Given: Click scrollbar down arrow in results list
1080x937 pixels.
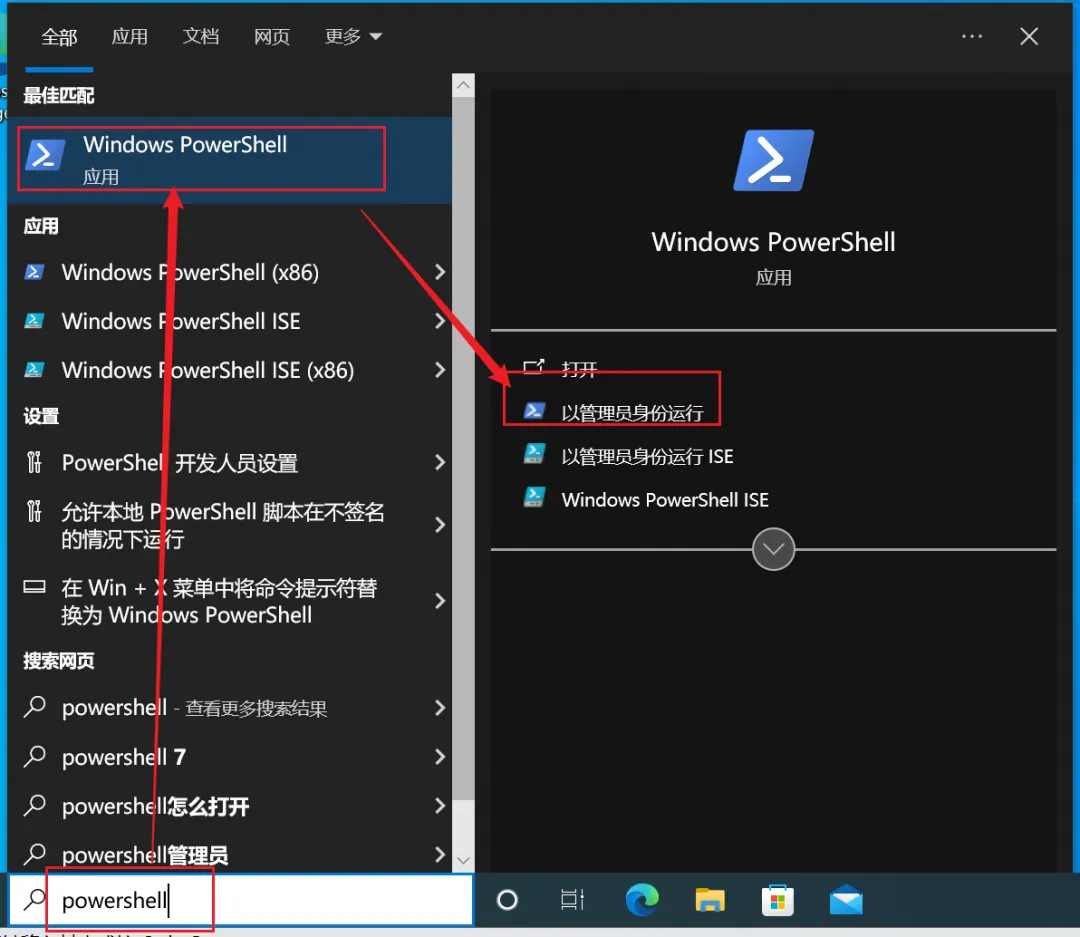Looking at the screenshot, I should [x=464, y=860].
